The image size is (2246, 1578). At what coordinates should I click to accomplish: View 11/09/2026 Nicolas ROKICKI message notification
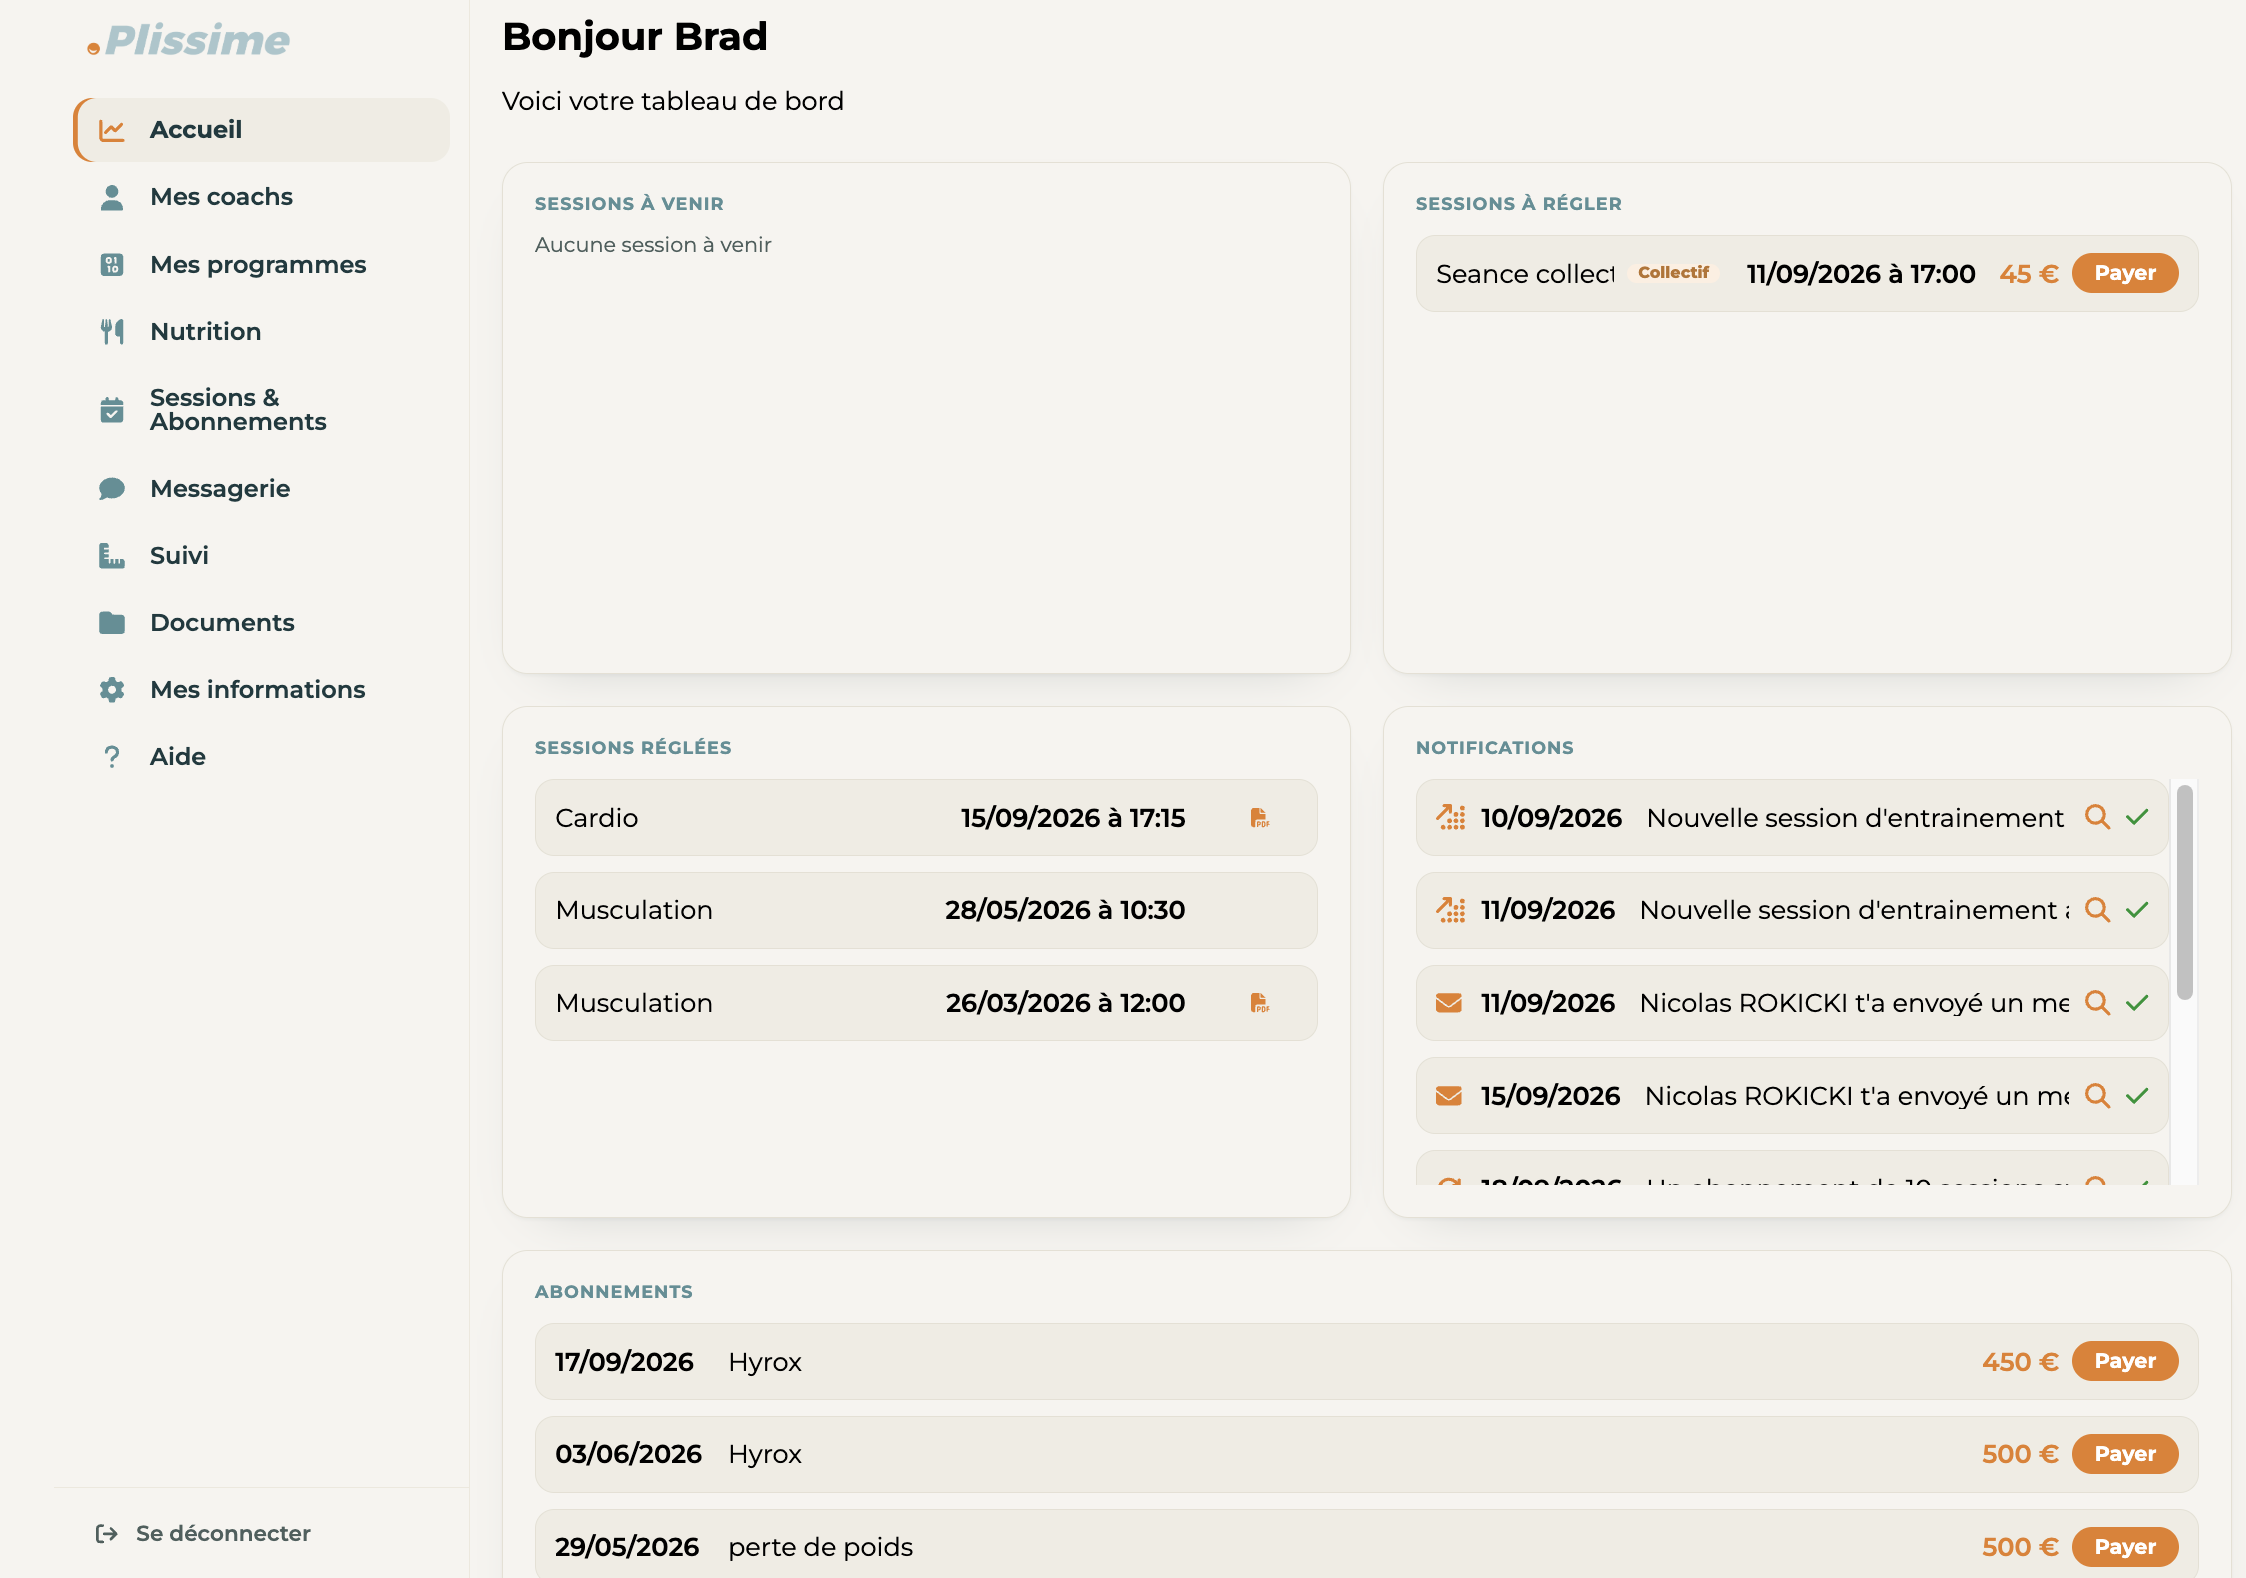click(x=2097, y=1003)
